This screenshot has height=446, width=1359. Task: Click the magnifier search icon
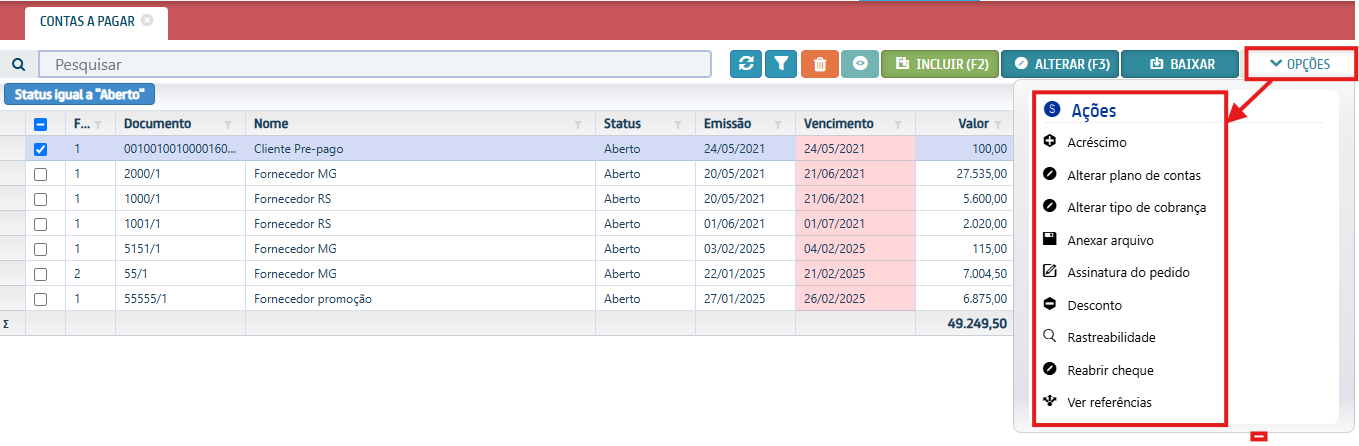18,65
